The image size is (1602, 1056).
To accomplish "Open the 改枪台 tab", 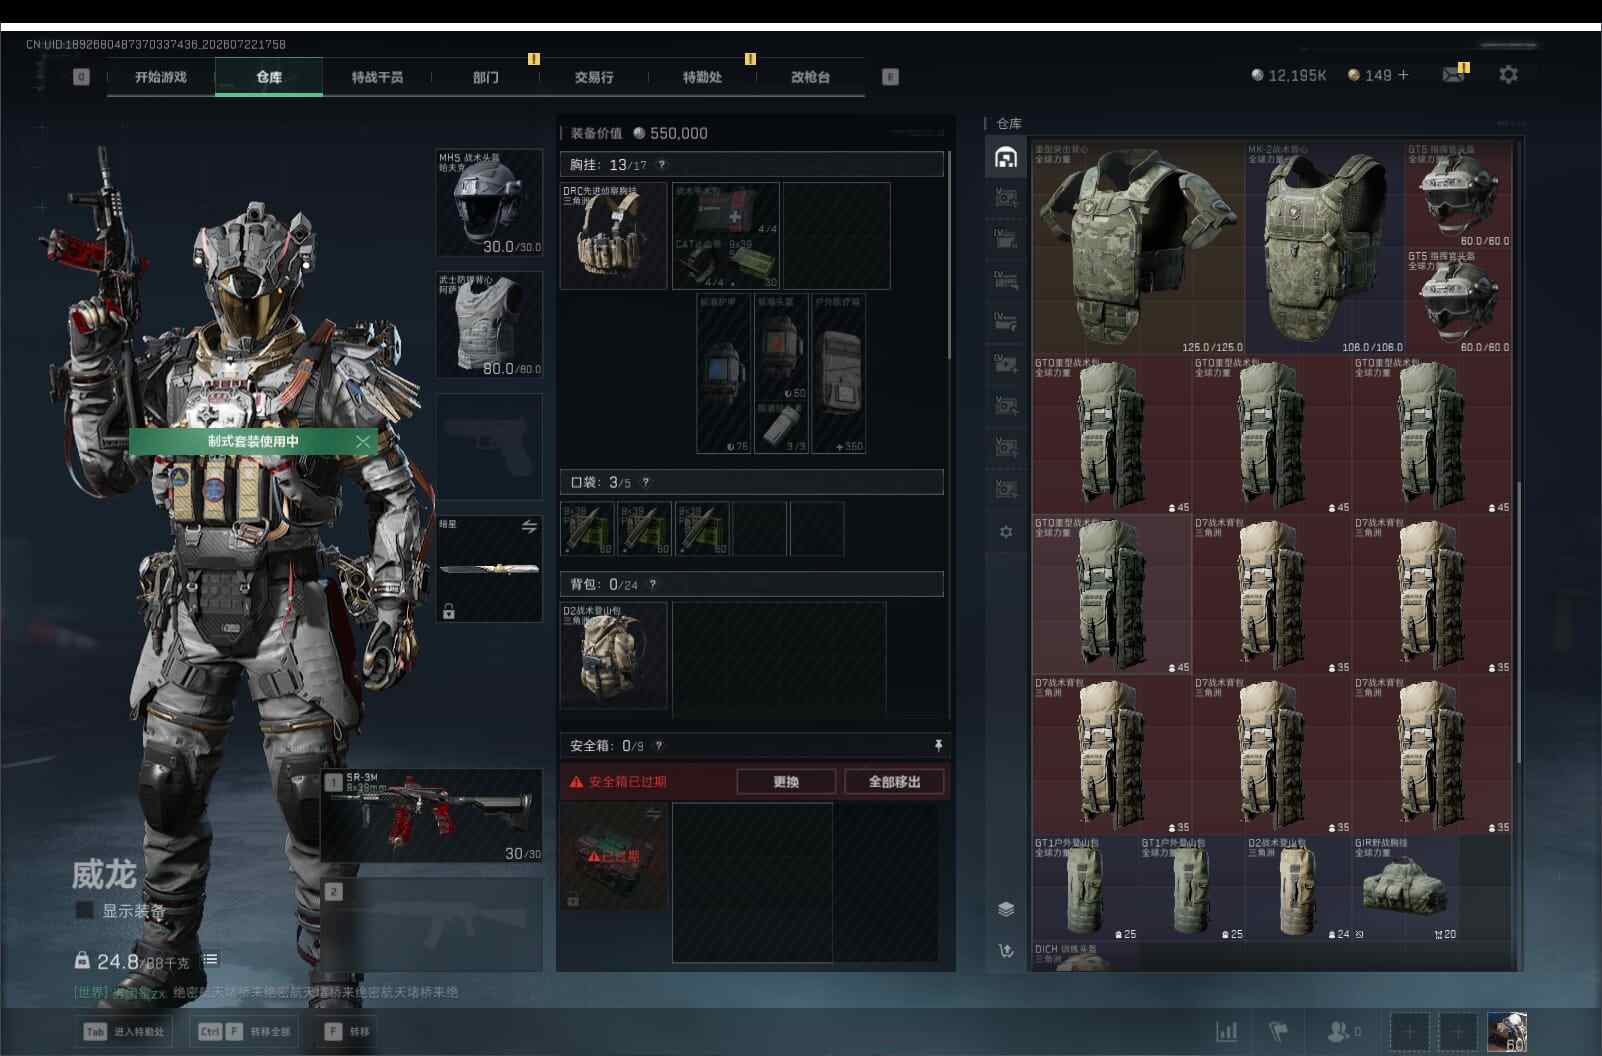I will tap(810, 77).
